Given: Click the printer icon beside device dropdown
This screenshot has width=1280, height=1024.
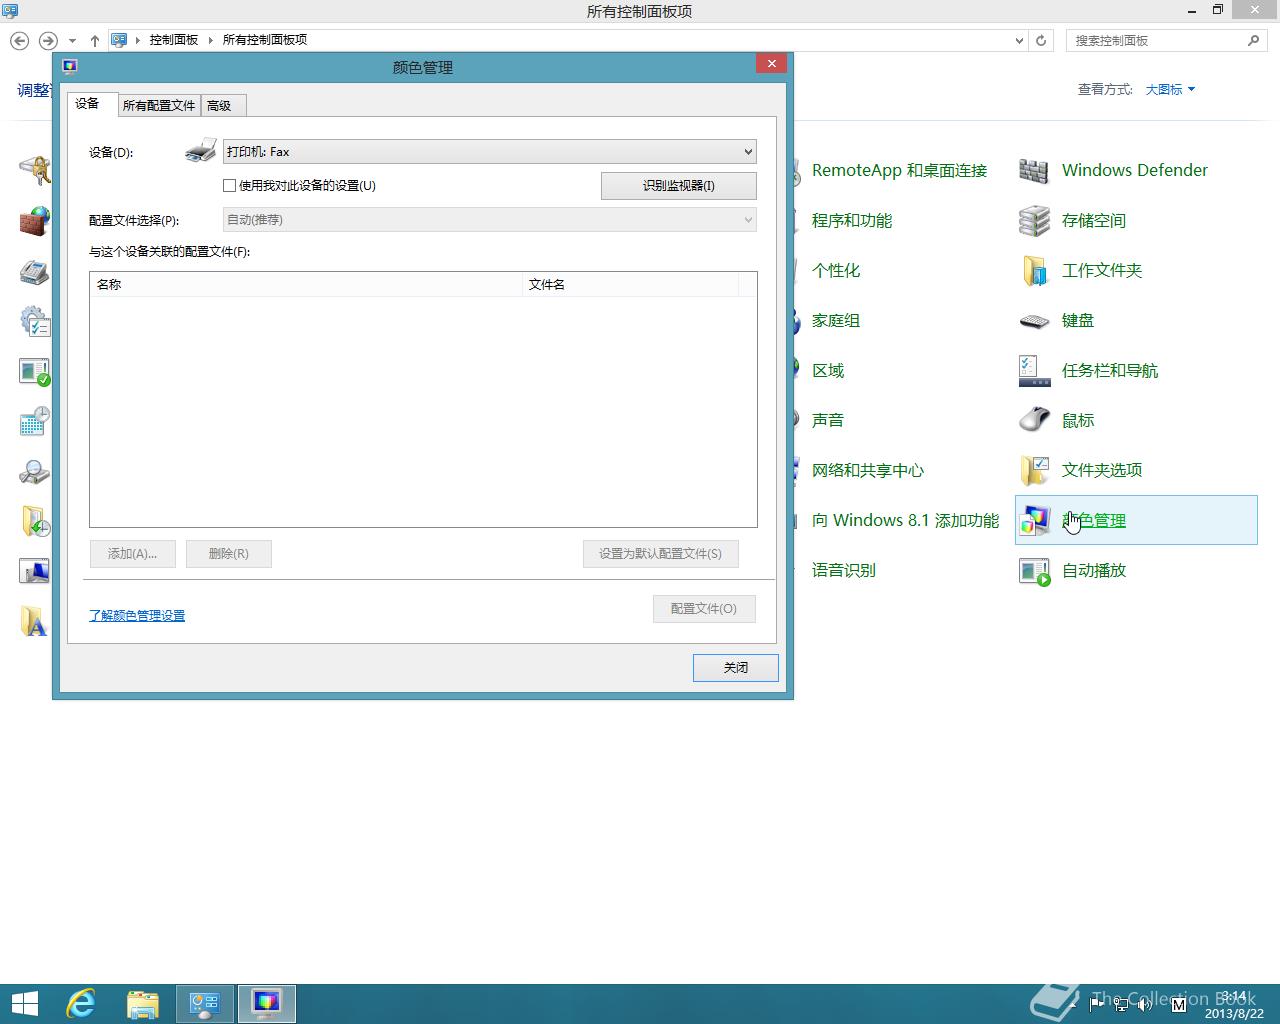Looking at the screenshot, I should click(x=201, y=151).
